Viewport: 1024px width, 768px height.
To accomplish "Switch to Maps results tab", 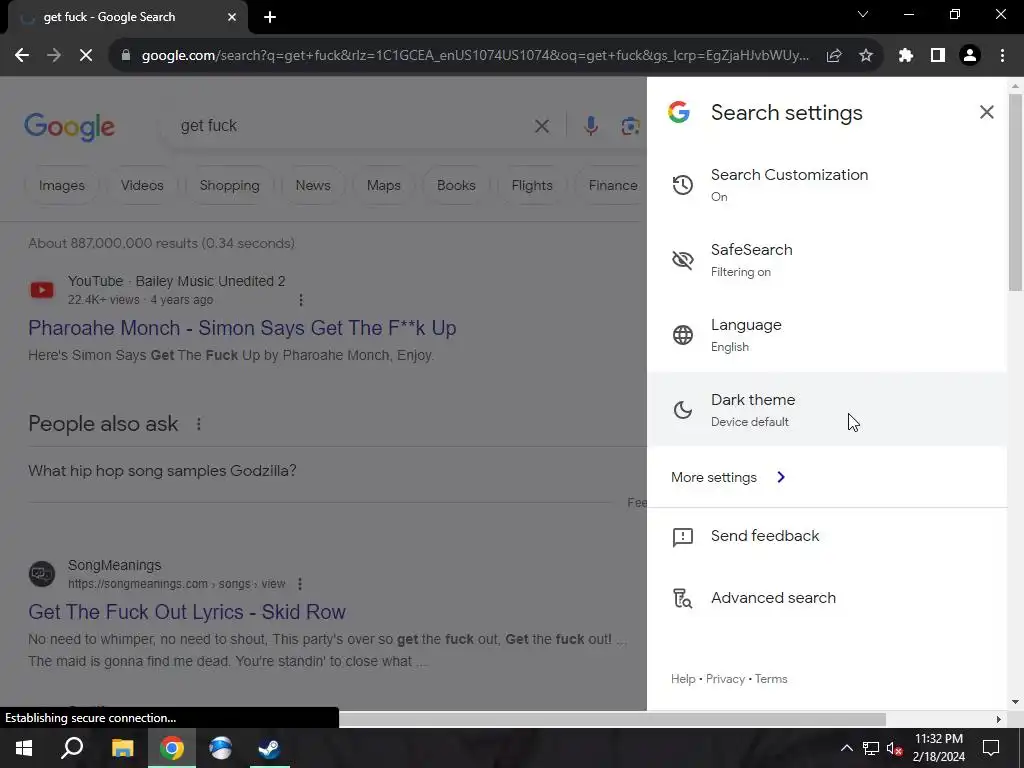I will 383,185.
